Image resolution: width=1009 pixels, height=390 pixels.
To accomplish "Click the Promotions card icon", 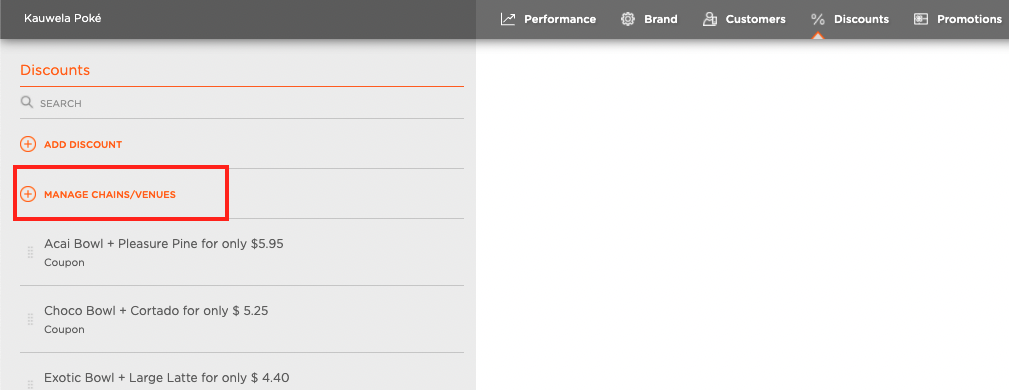I will coord(921,19).
